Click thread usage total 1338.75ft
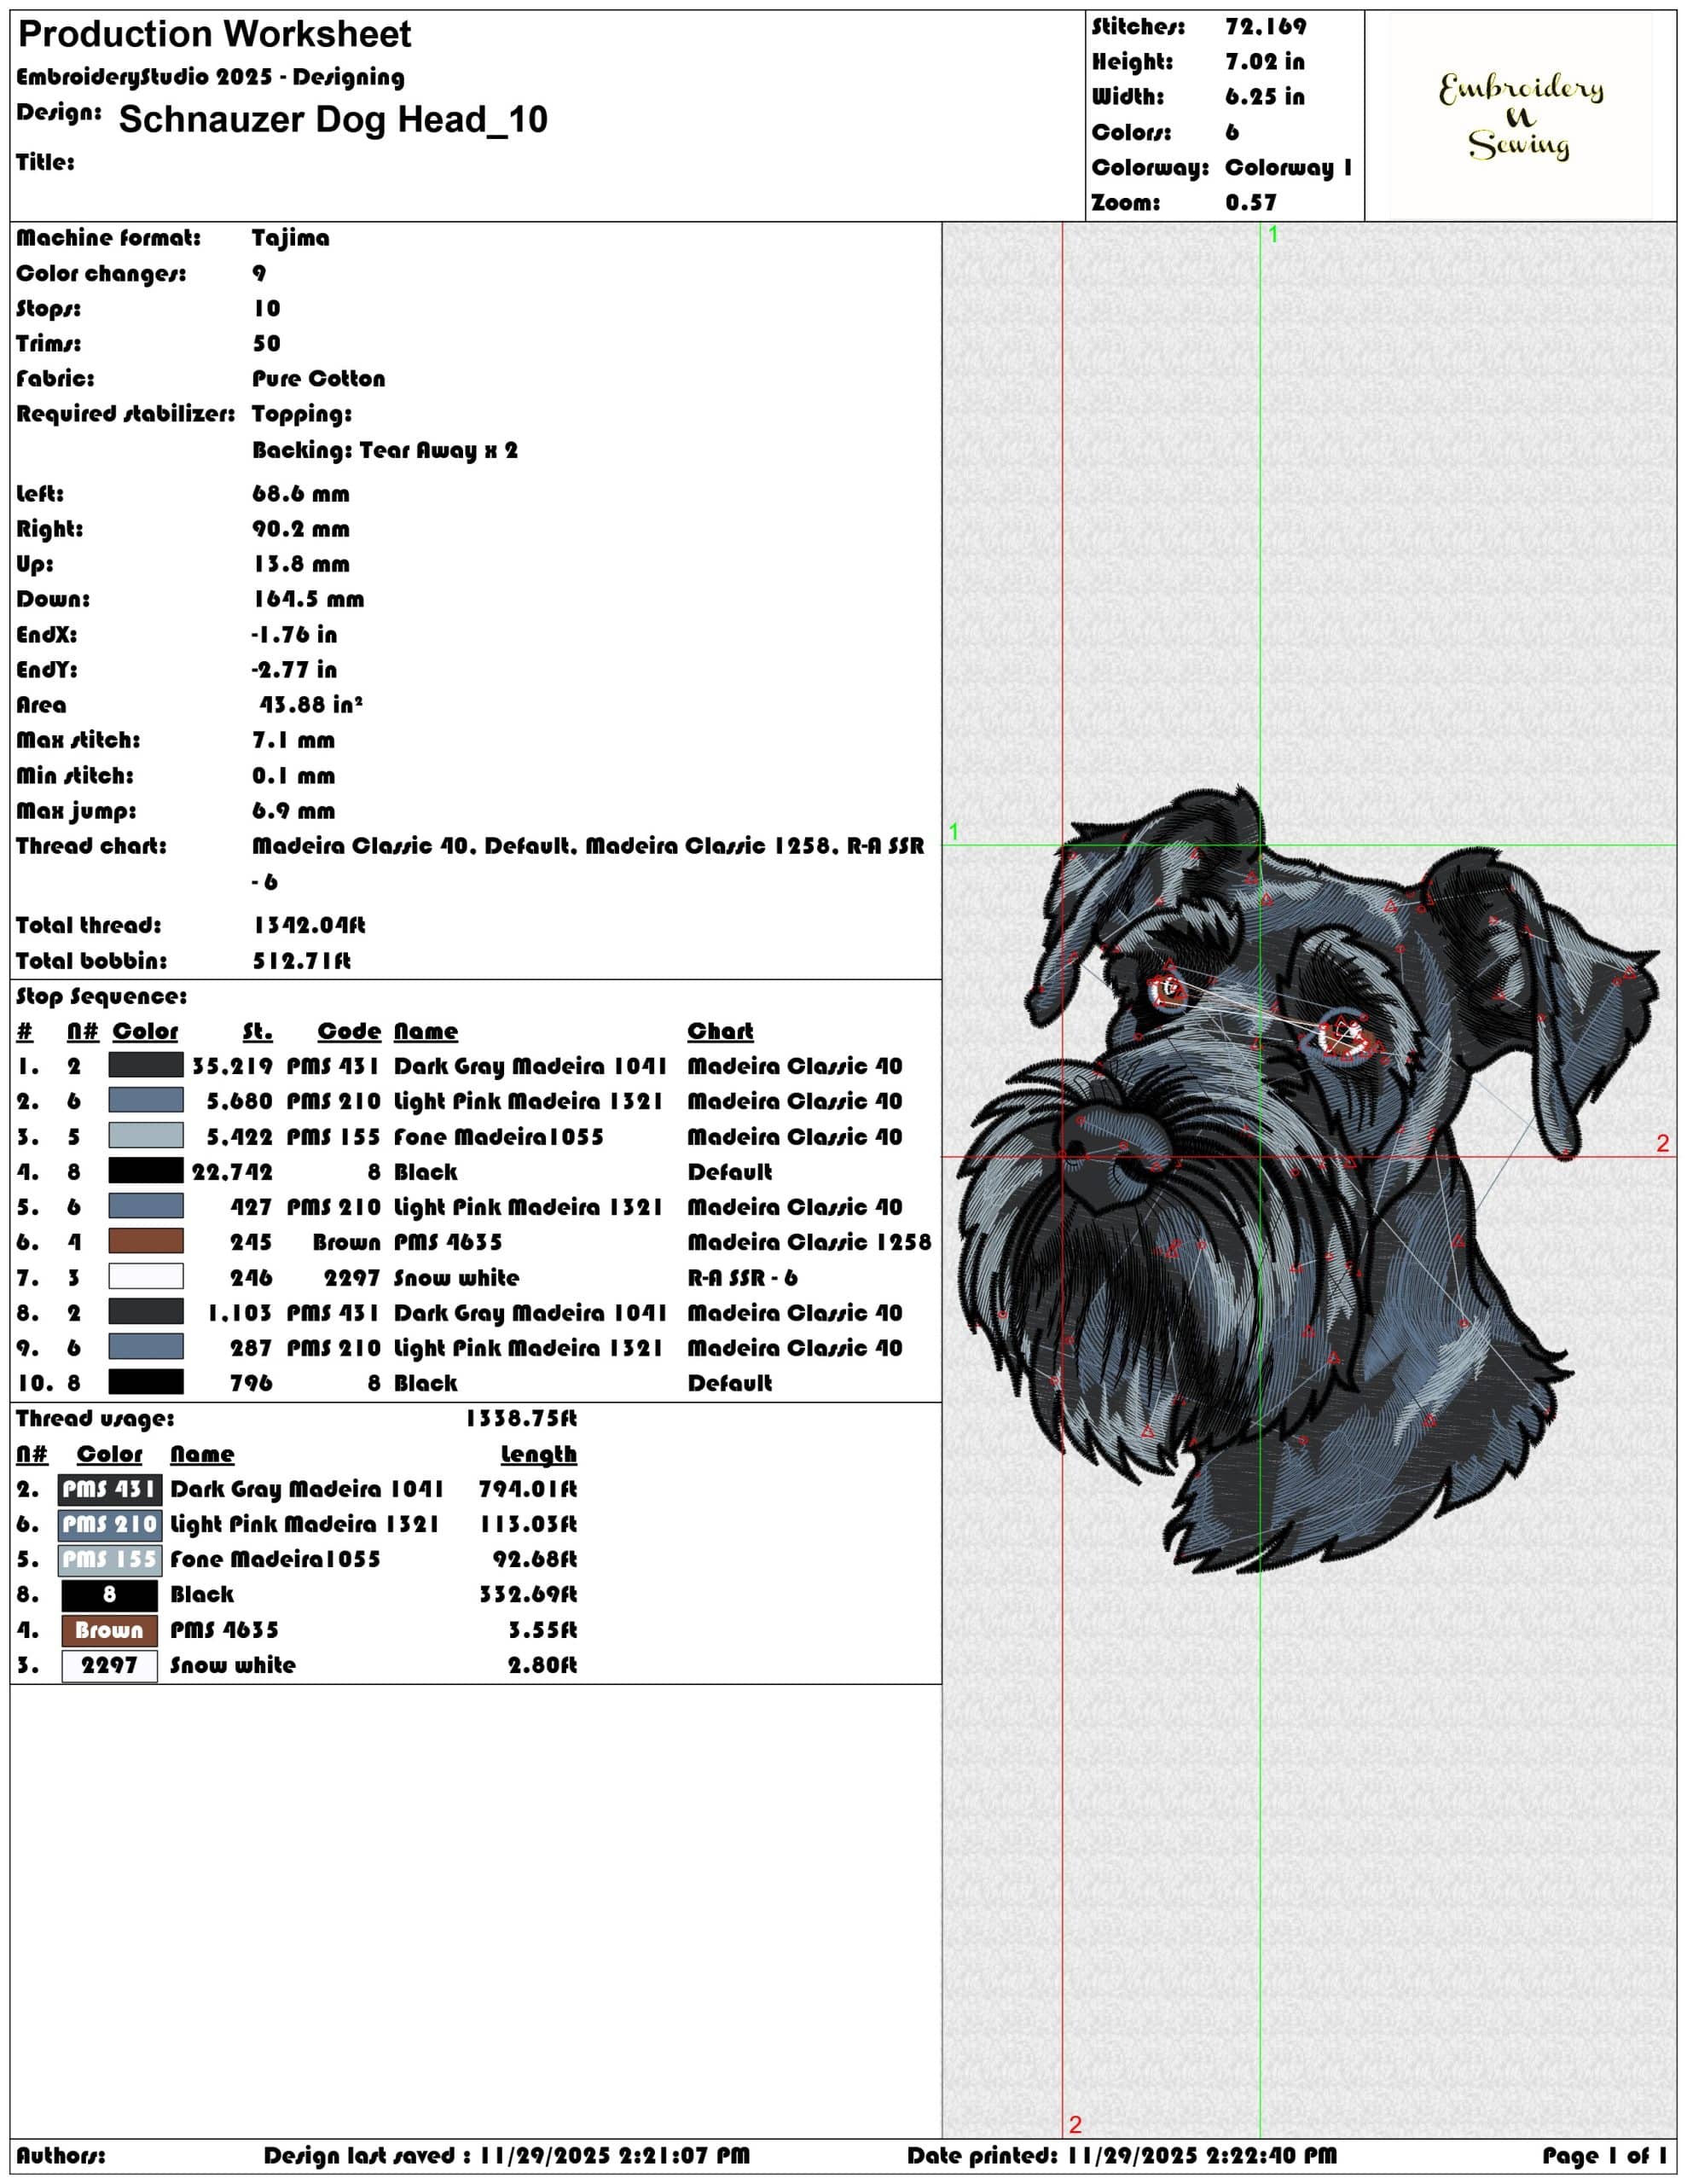 [x=521, y=1419]
